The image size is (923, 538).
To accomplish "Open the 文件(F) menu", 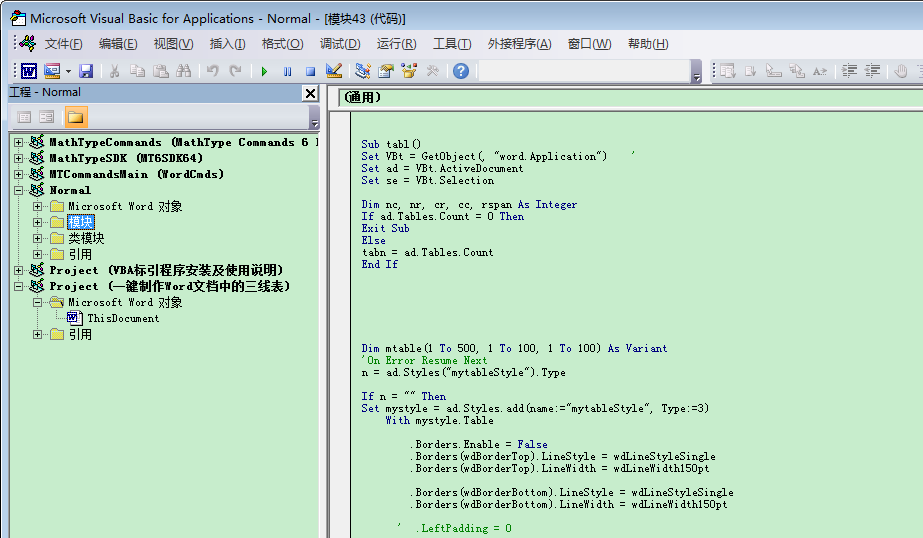I will (64, 44).
